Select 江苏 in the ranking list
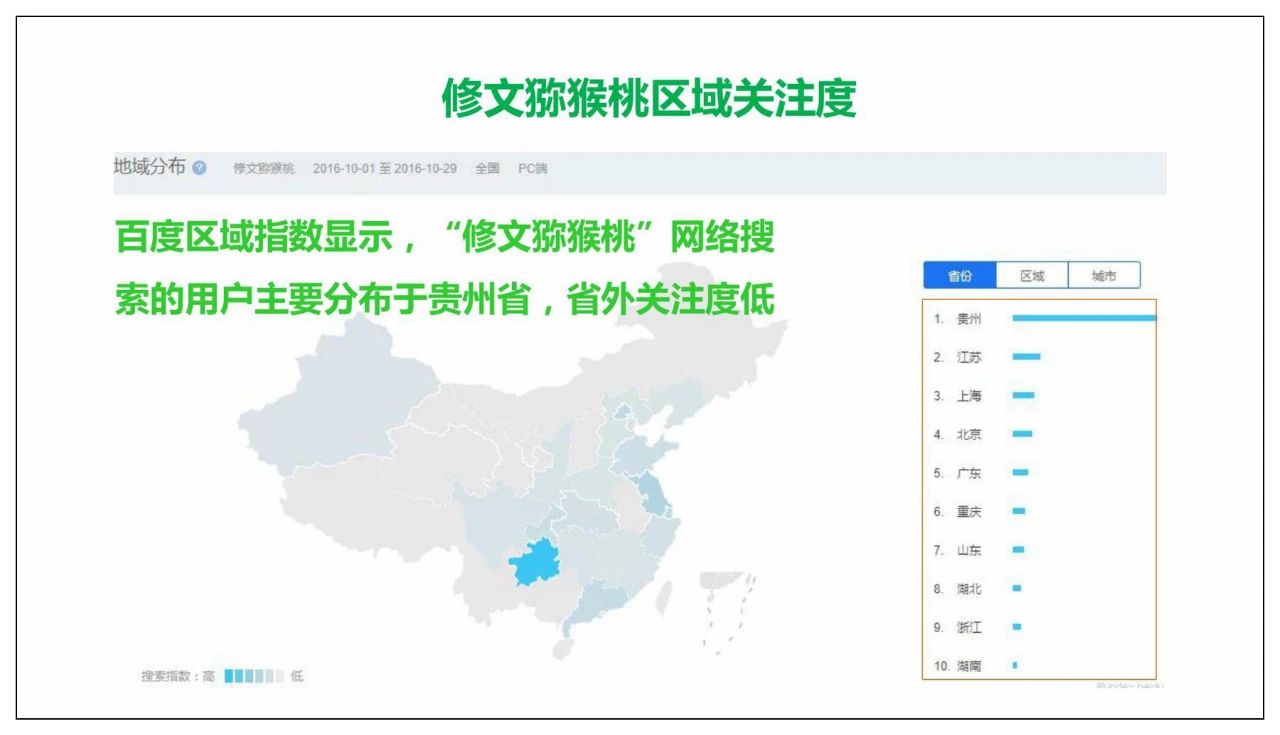Screen dimensions: 1280x735 pyautogui.click(x=969, y=357)
